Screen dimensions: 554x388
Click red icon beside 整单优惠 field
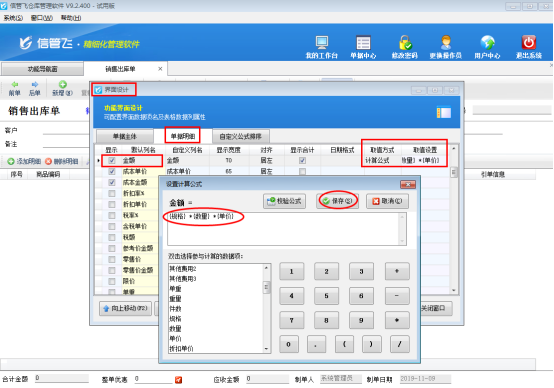178,380
